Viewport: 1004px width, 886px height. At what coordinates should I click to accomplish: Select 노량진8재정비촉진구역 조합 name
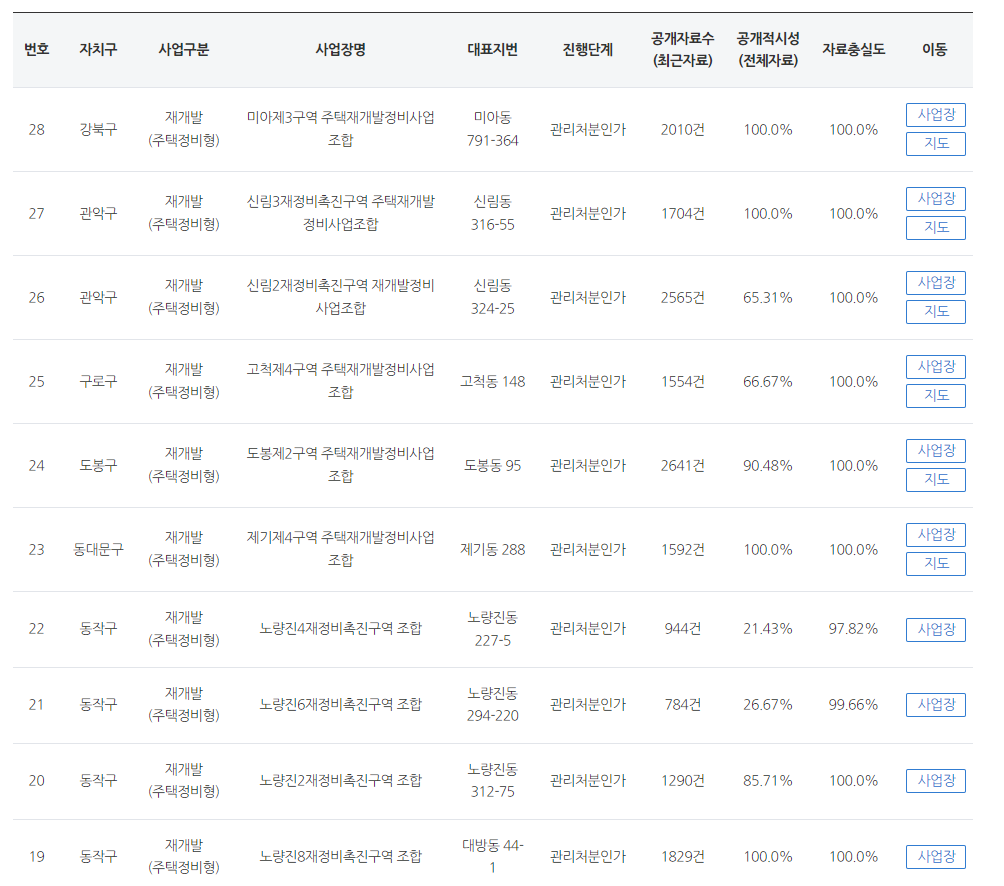(341, 857)
